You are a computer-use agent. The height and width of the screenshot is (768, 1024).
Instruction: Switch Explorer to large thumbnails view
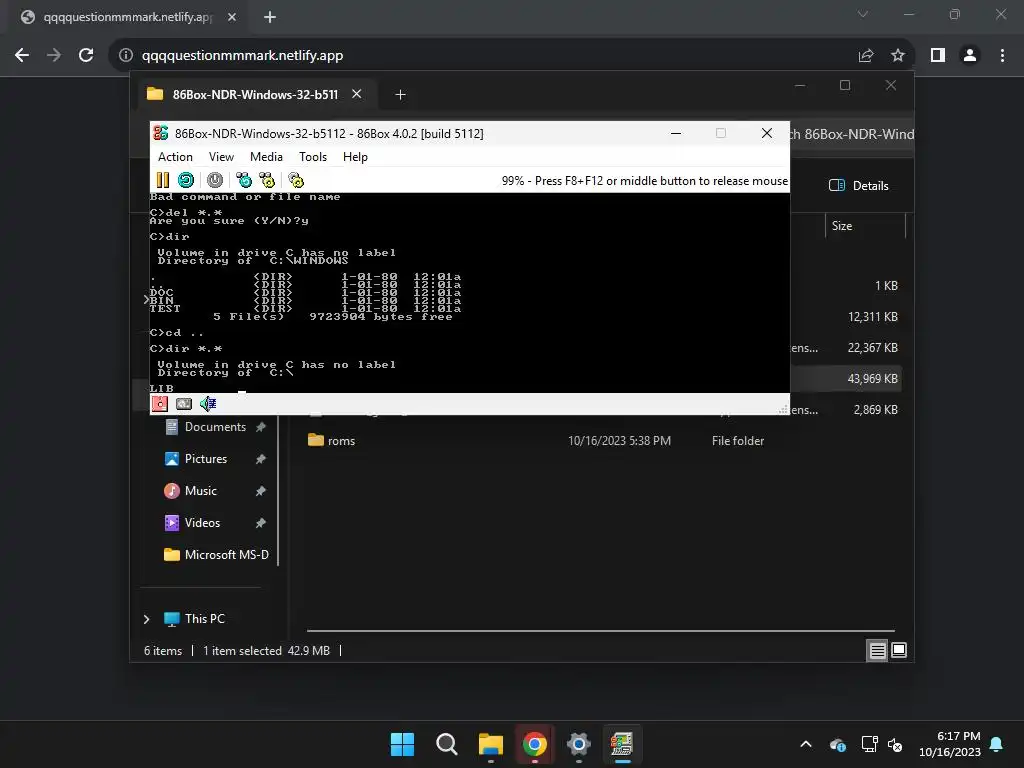899,650
